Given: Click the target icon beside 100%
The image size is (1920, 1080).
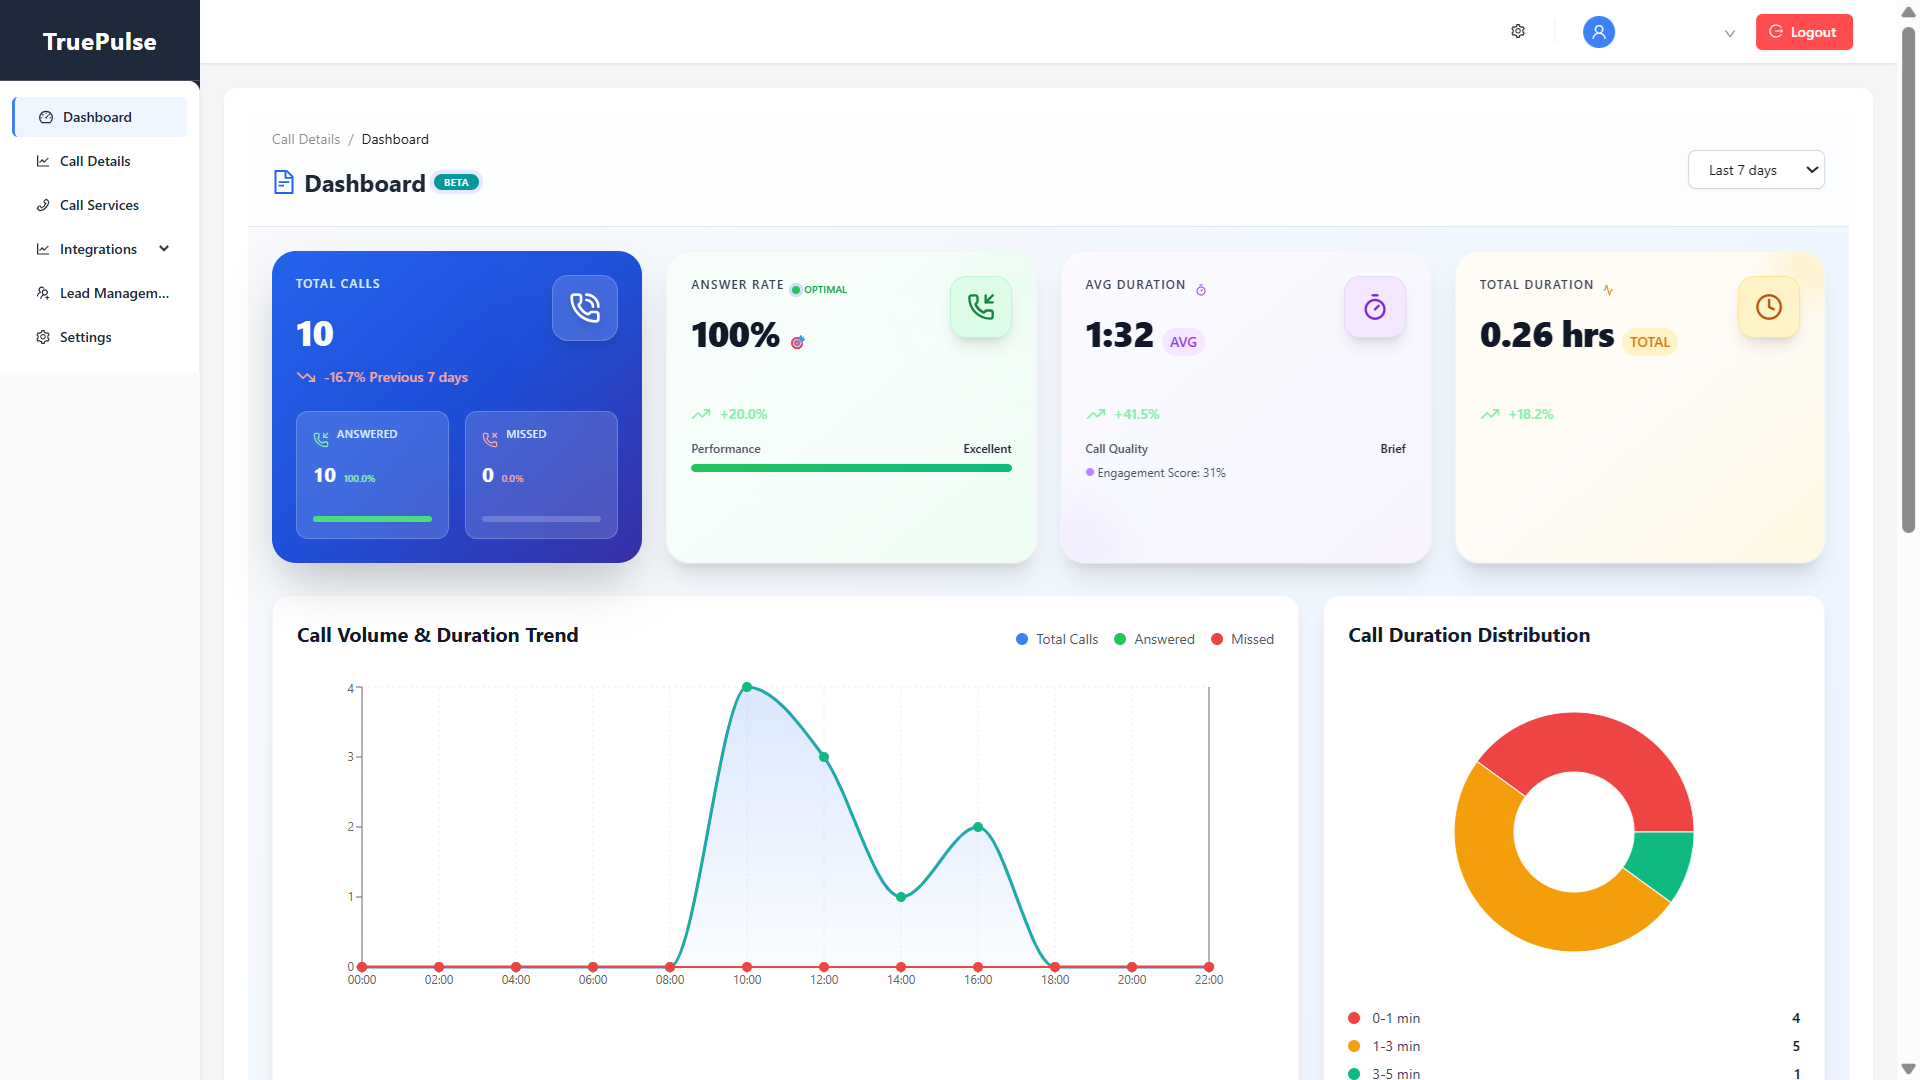Looking at the screenshot, I should (798, 342).
